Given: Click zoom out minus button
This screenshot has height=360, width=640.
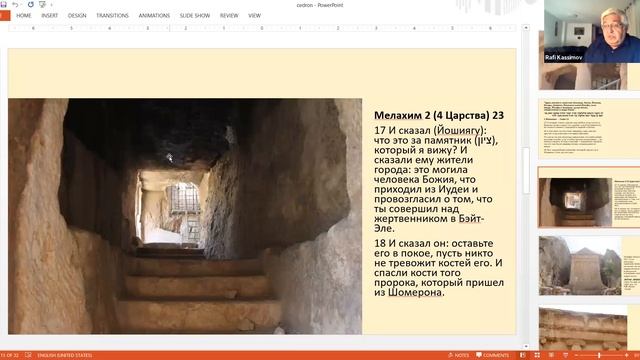Looking at the screenshot, I should 577,356.
